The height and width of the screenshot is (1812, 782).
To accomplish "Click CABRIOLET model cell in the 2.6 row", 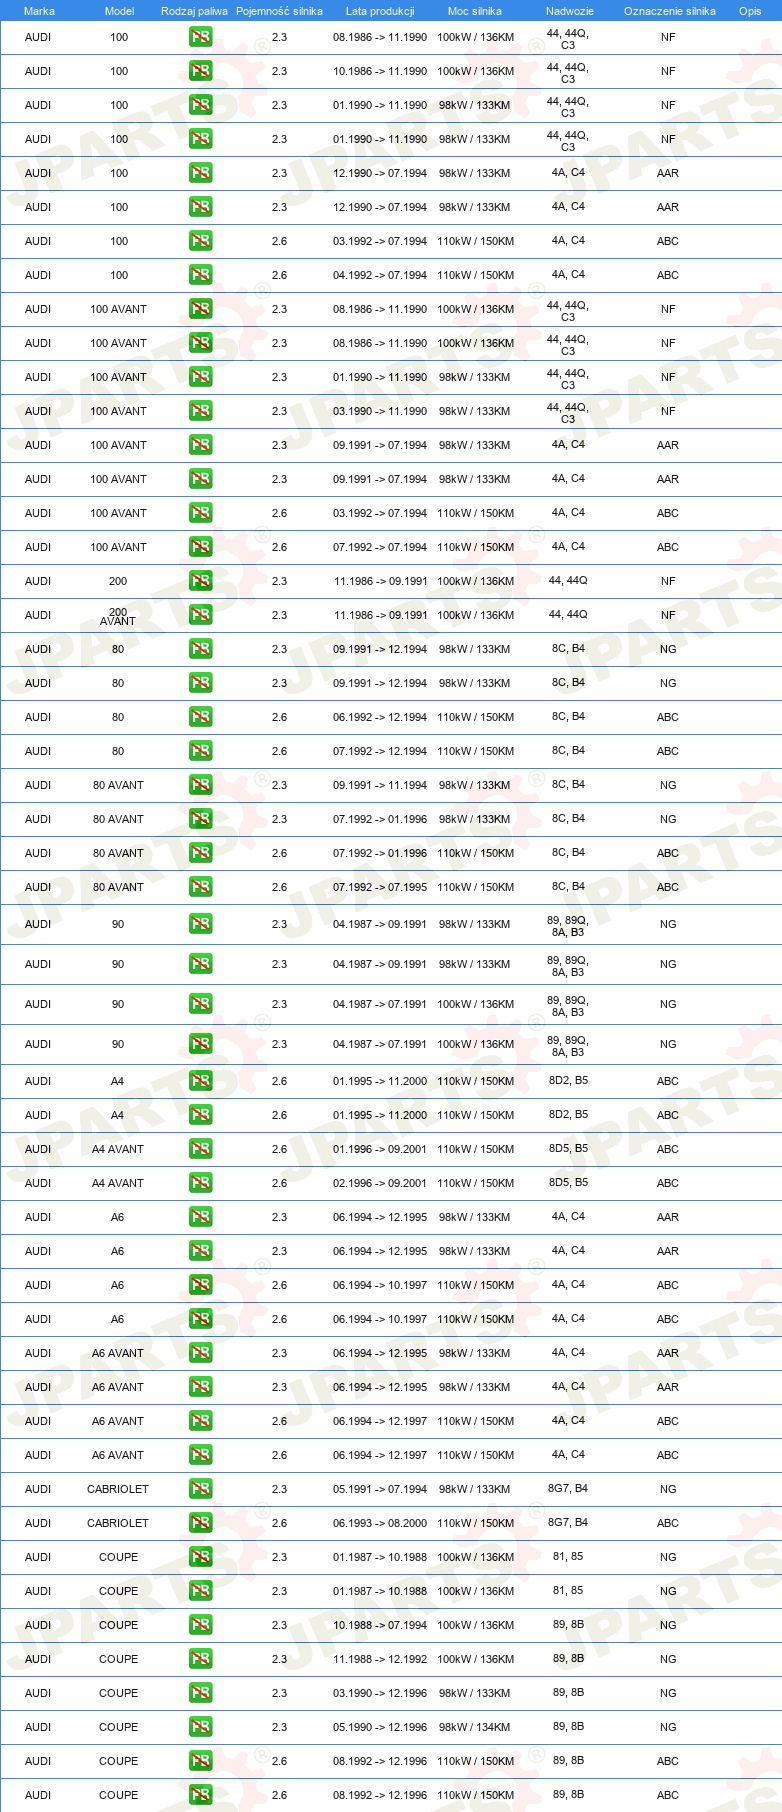I will tap(118, 1523).
